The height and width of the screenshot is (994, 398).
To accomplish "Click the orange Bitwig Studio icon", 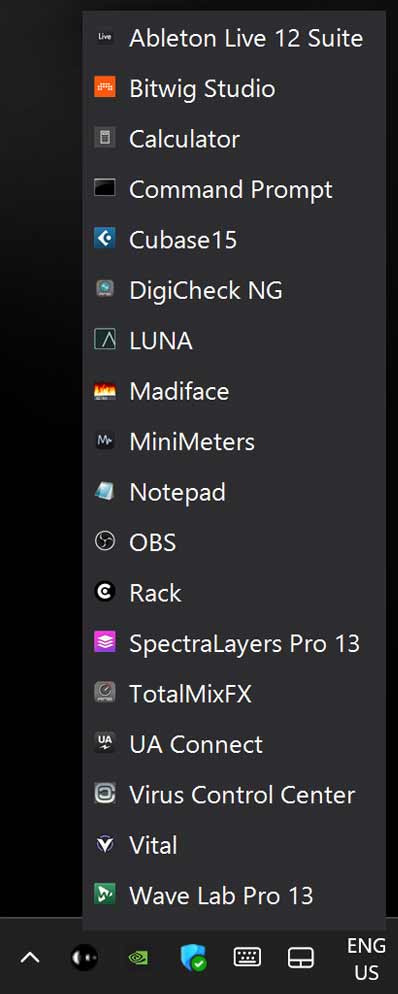I will click(105, 87).
